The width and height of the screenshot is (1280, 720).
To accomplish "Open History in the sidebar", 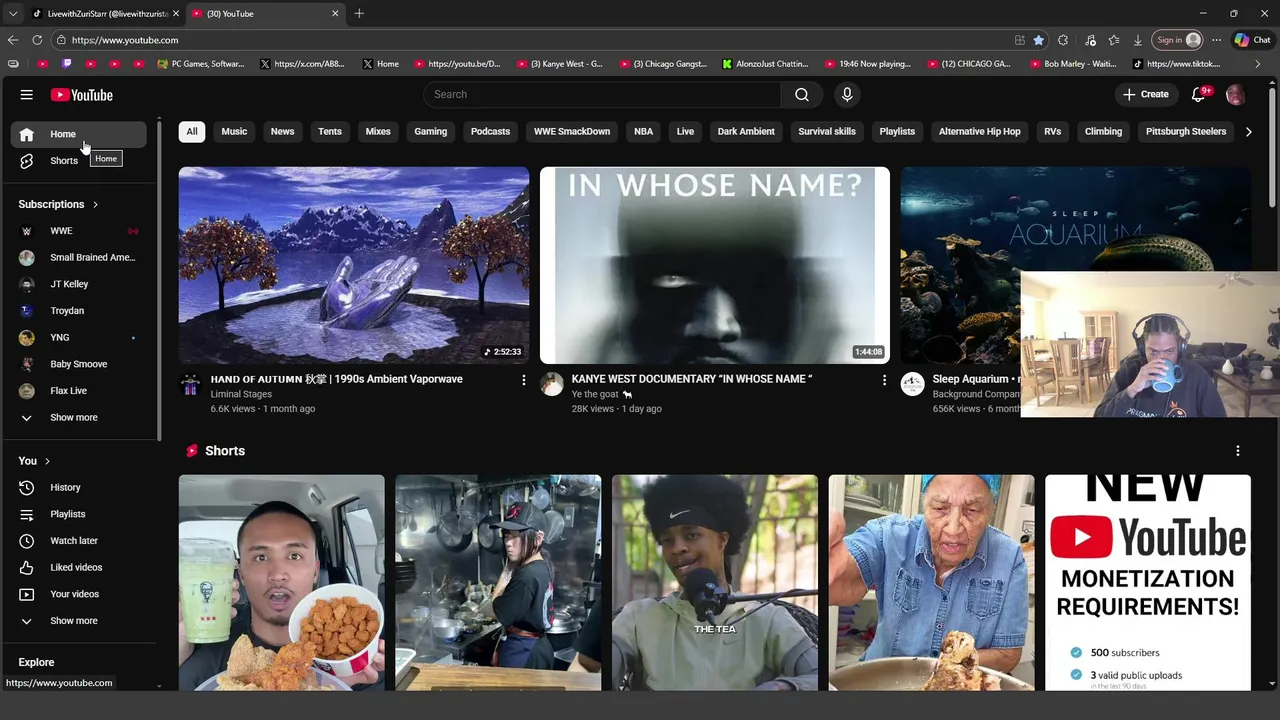I will [80, 487].
